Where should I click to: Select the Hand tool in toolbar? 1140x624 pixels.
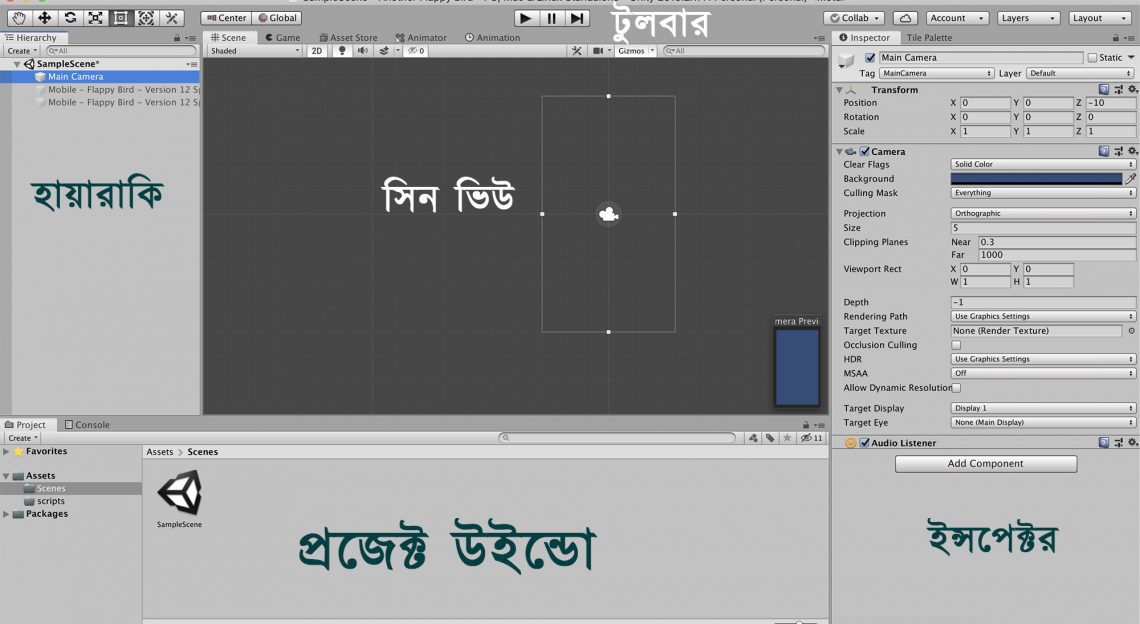18,18
